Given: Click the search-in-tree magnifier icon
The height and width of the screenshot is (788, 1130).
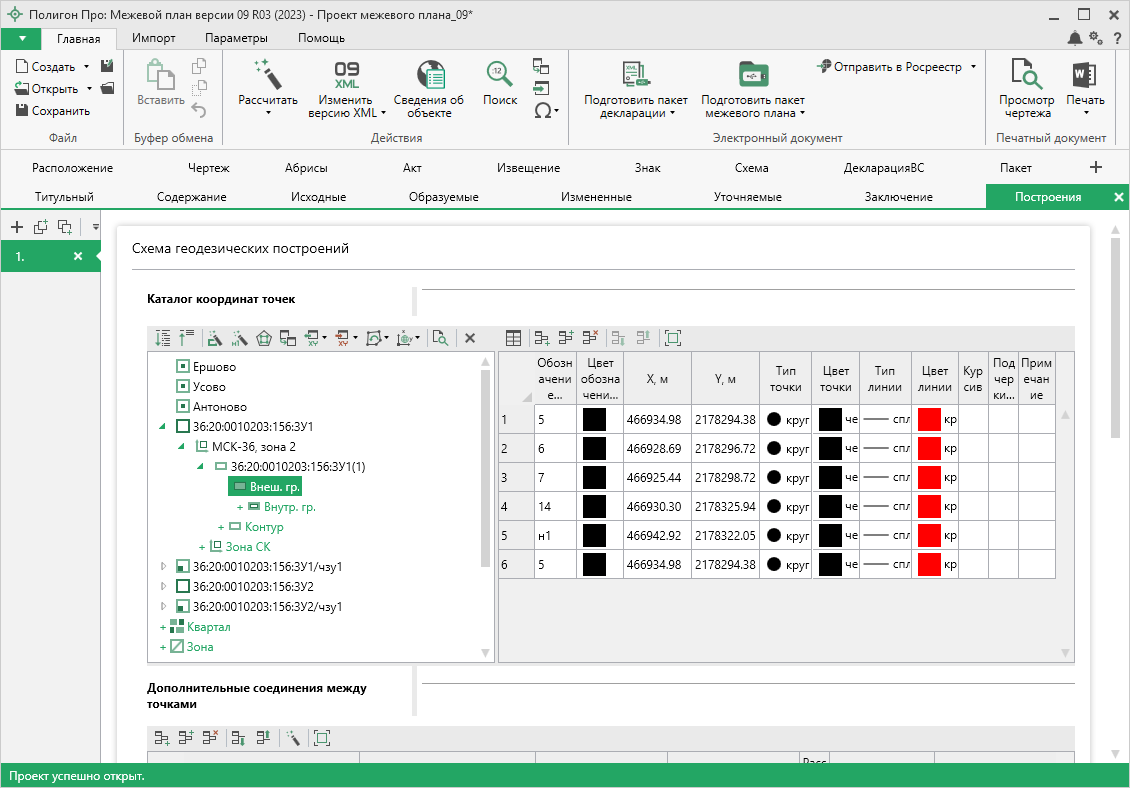Looking at the screenshot, I should coord(440,338).
